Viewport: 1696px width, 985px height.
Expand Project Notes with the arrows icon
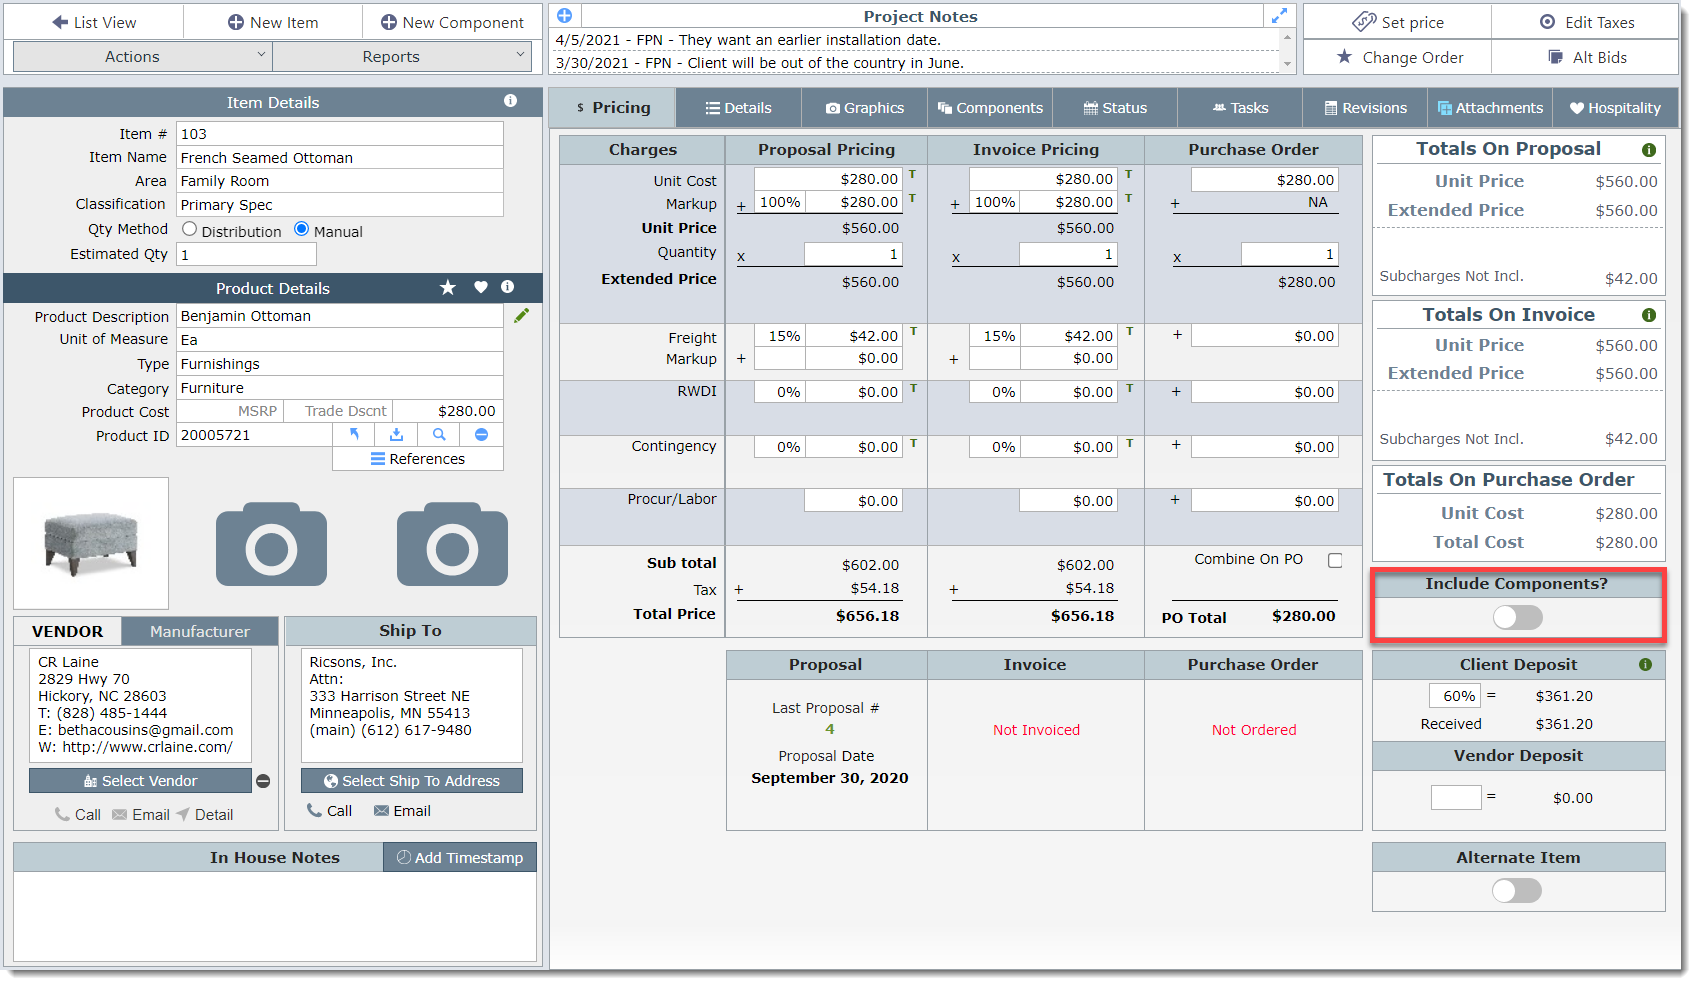coord(1279,16)
